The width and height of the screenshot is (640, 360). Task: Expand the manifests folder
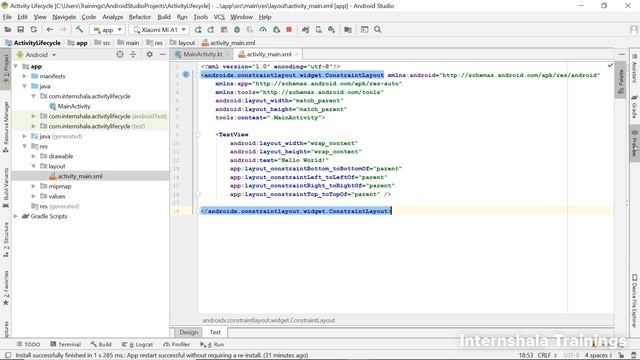(x=24, y=76)
